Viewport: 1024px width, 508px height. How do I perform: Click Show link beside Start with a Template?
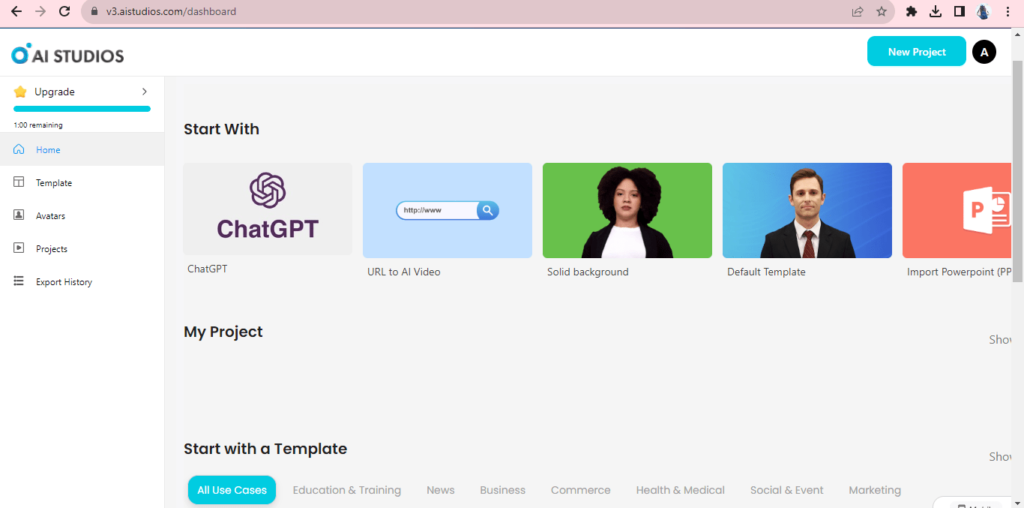[1000, 456]
